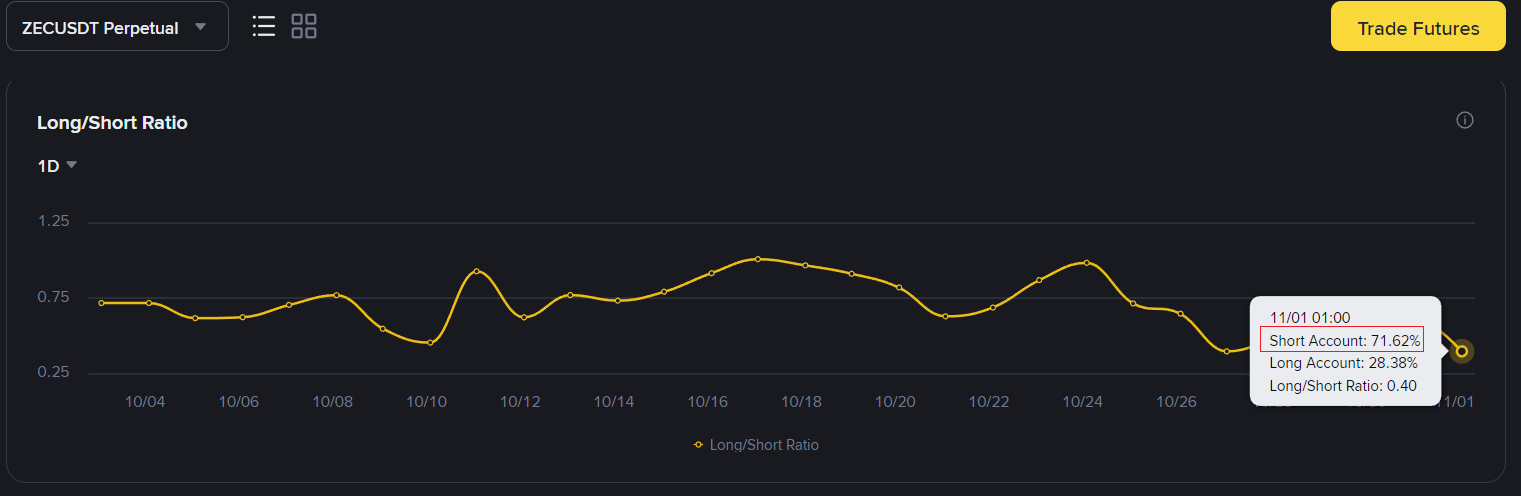Click the 10/20 date axis label
The height and width of the screenshot is (496, 1521).
[895, 402]
